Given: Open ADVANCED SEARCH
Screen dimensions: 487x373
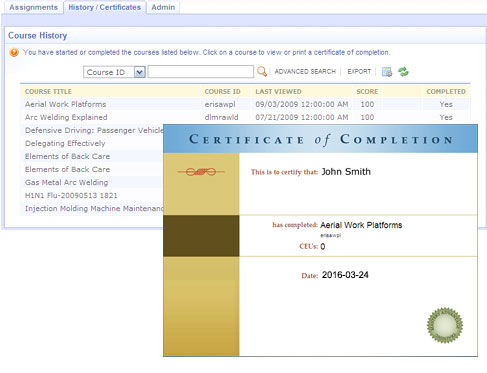Looking at the screenshot, I should (305, 71).
